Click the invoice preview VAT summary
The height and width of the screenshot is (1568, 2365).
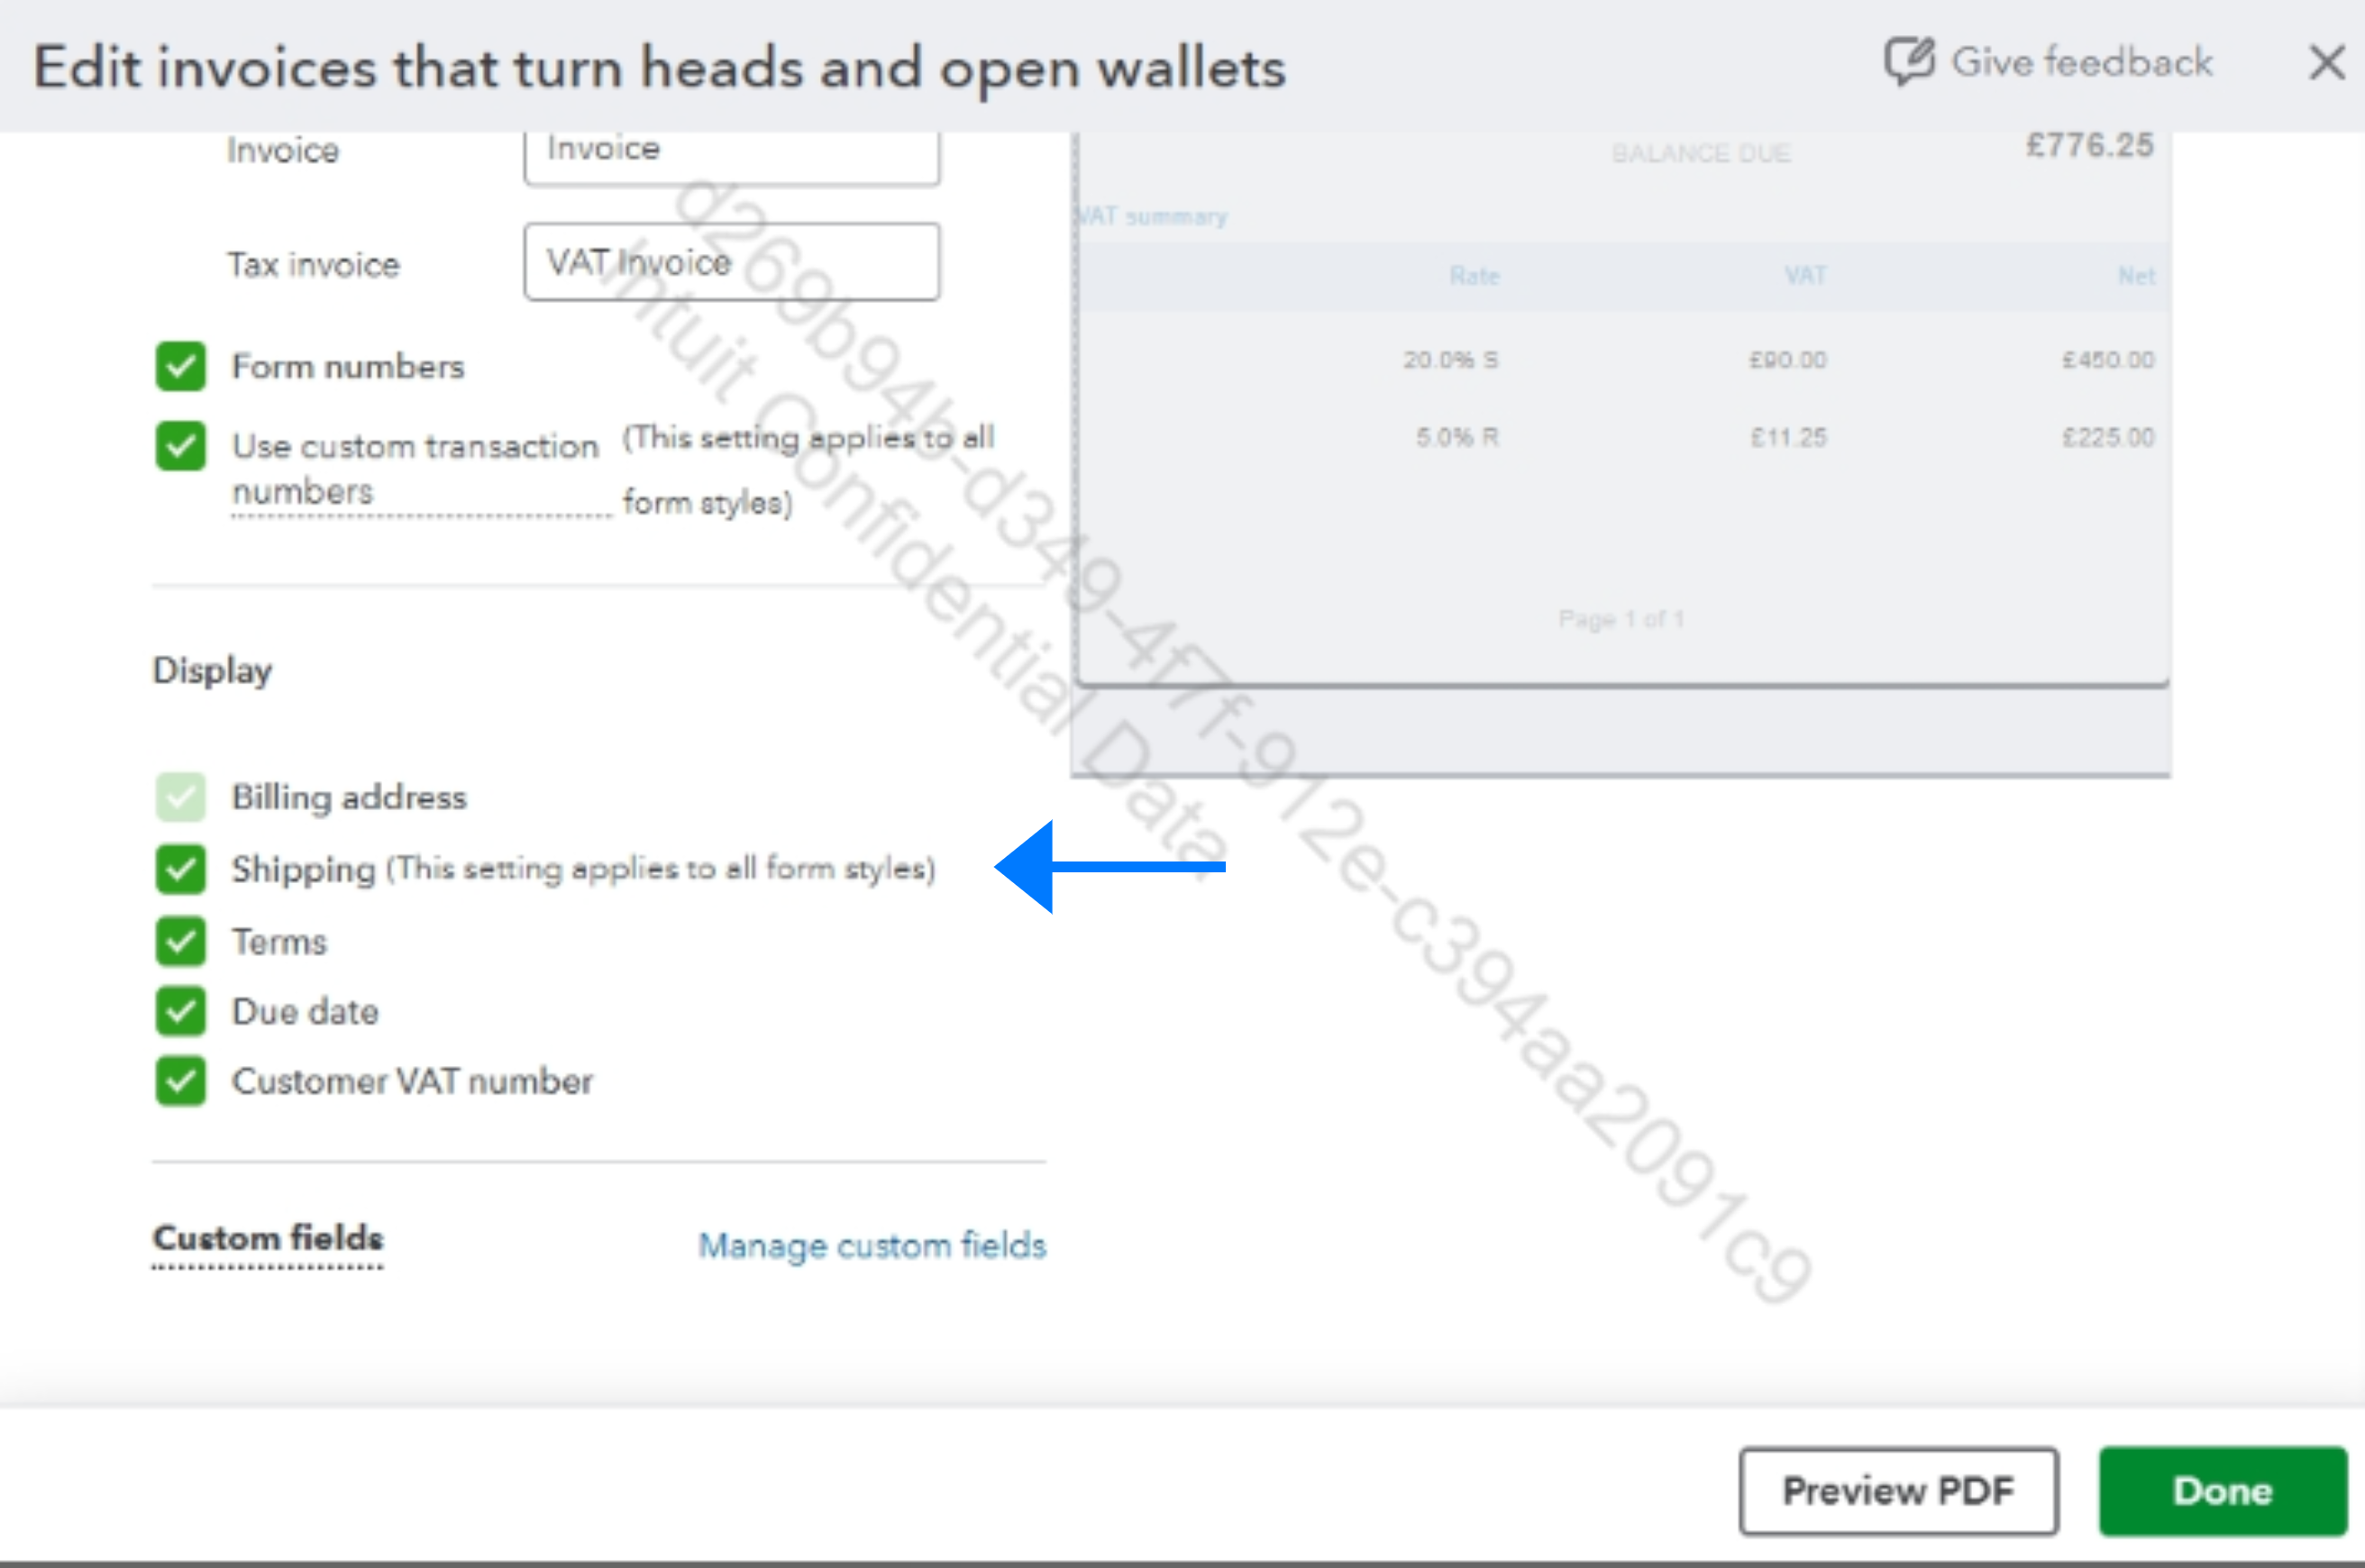pos(1152,216)
